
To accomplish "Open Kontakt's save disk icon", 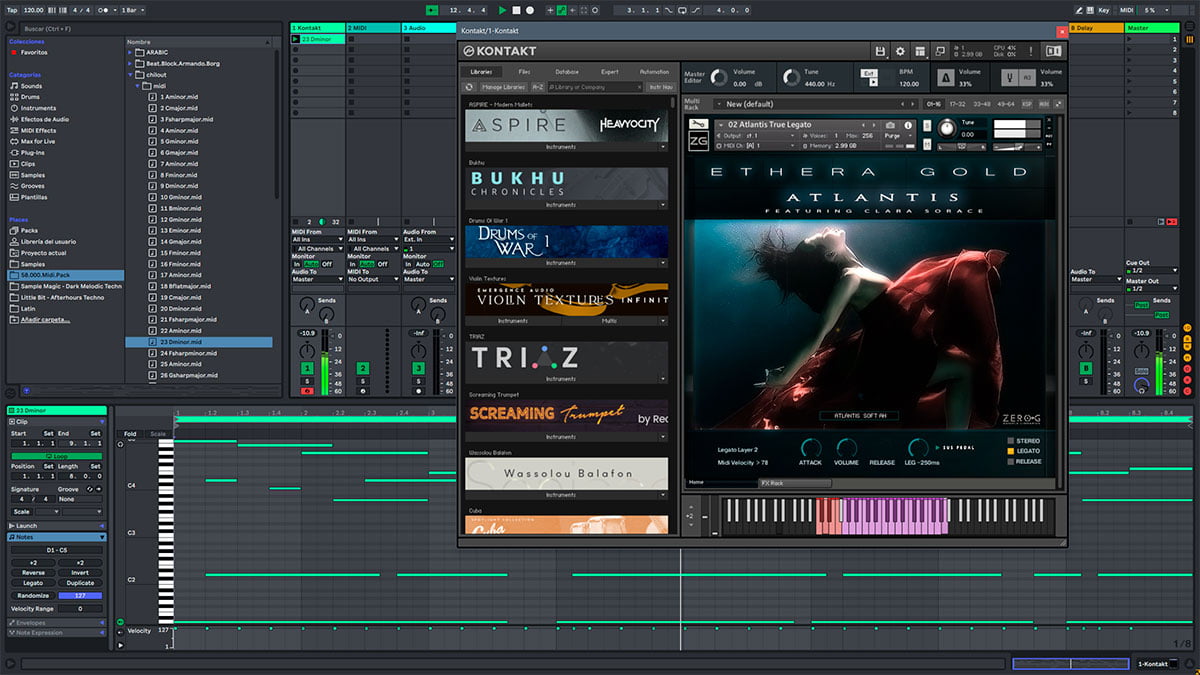I will [880, 51].
